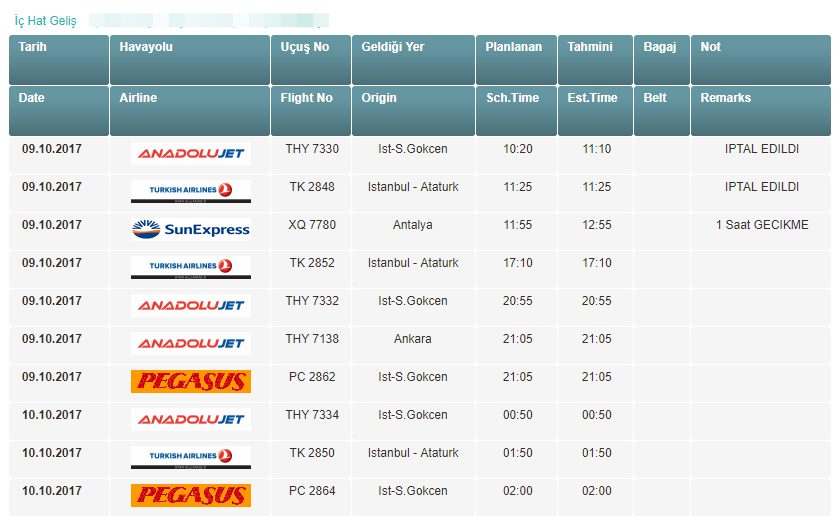Viewport: 835px width, 516px height.
Task: Select flight number THY 7330
Action: (312, 149)
